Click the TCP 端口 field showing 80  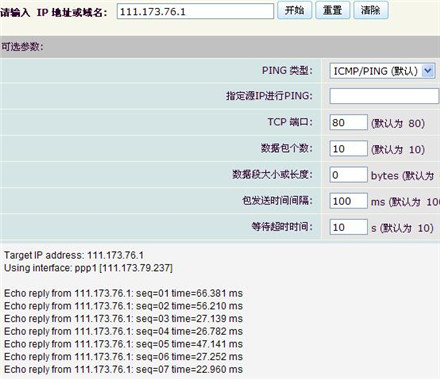(x=348, y=122)
